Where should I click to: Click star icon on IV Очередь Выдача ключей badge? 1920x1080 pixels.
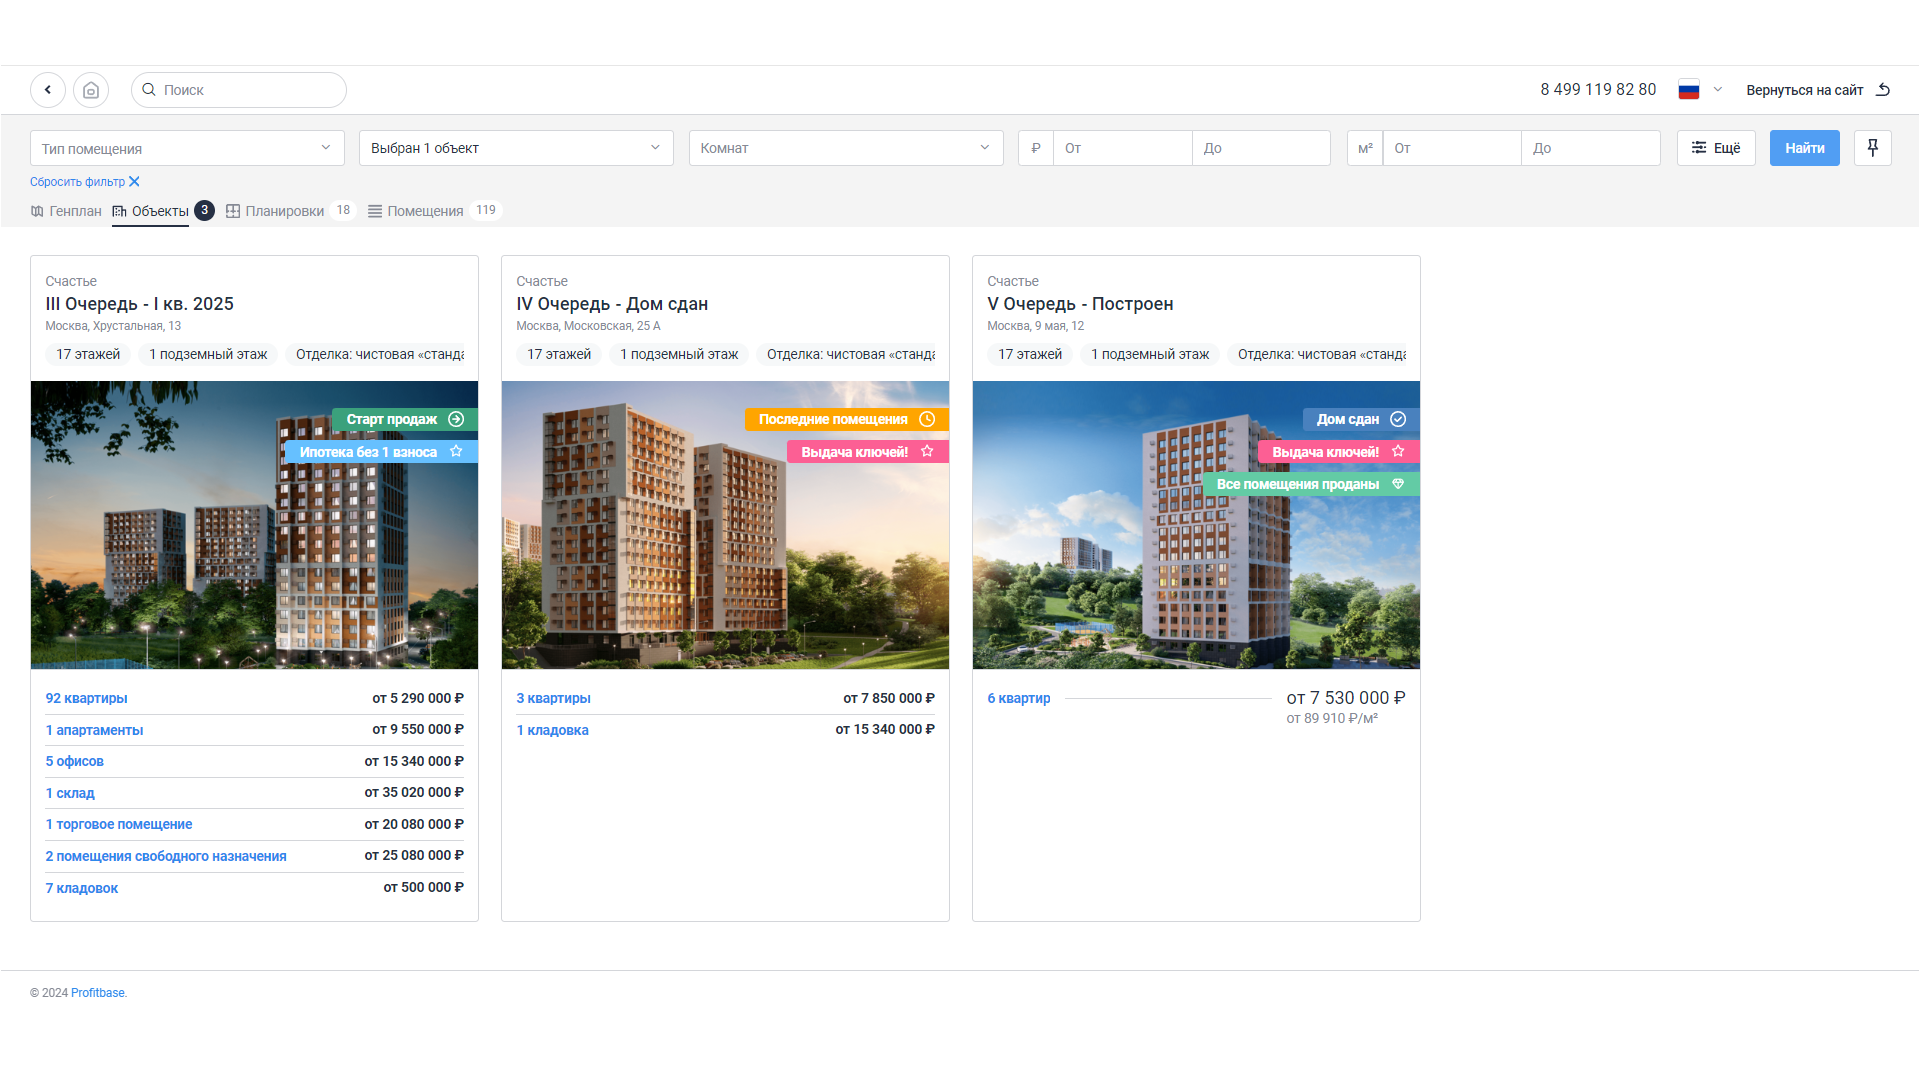[x=927, y=452]
